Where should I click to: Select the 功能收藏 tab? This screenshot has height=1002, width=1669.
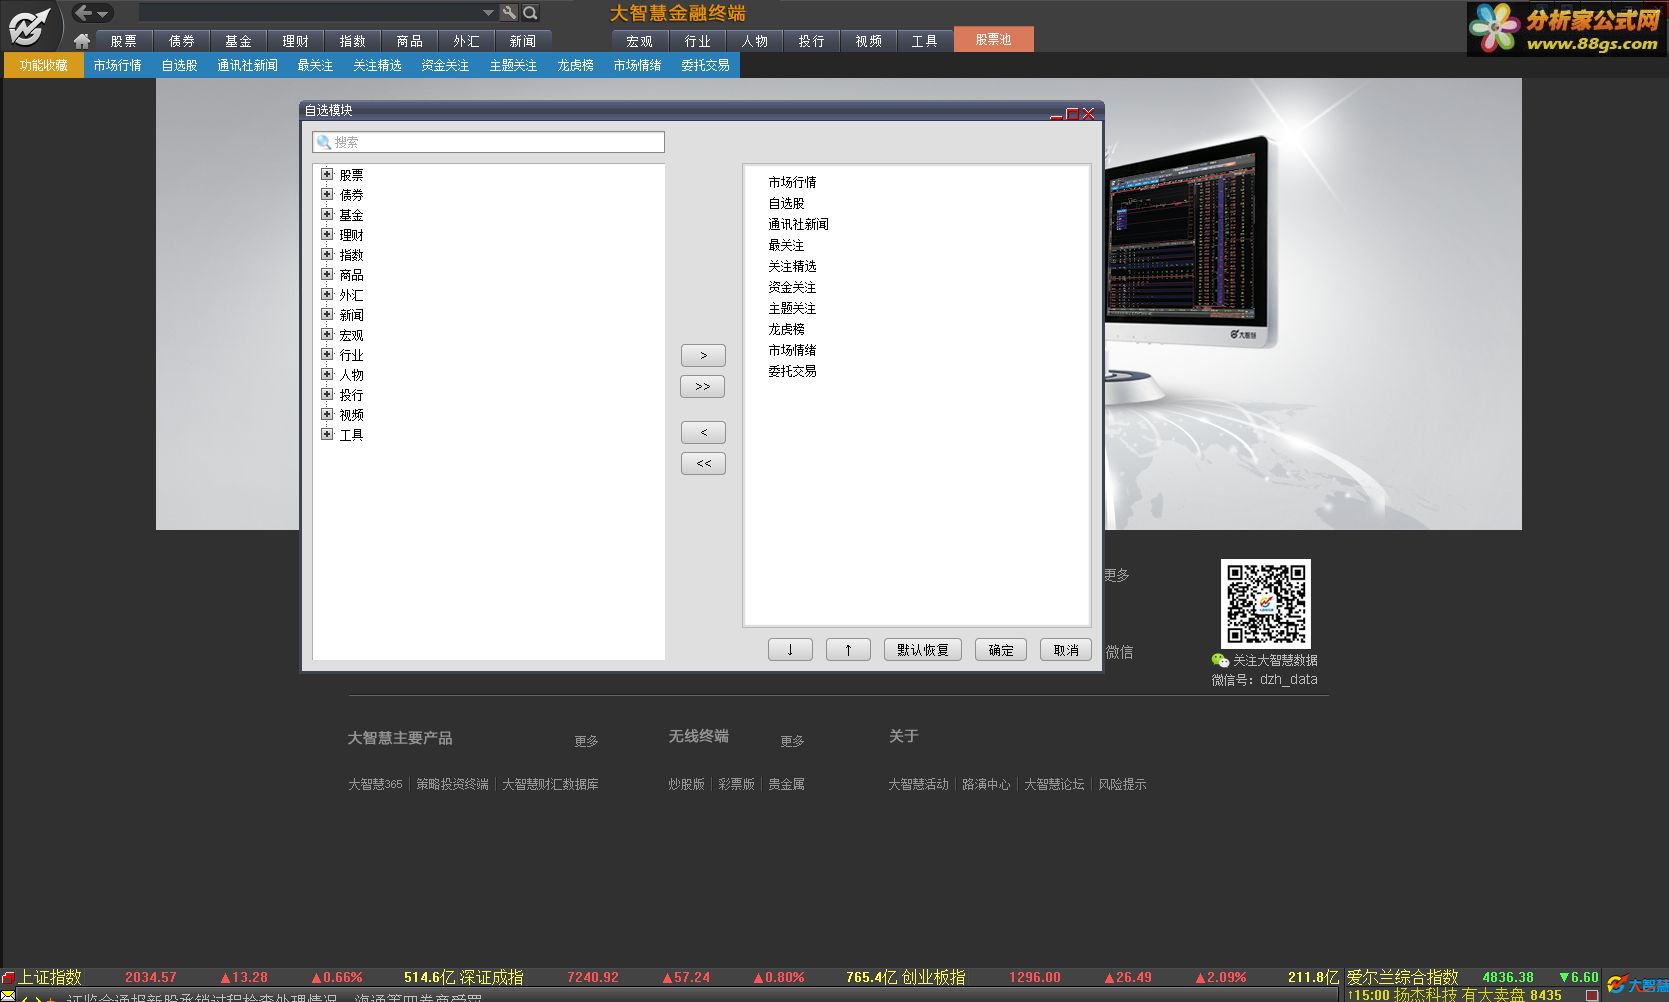44,65
